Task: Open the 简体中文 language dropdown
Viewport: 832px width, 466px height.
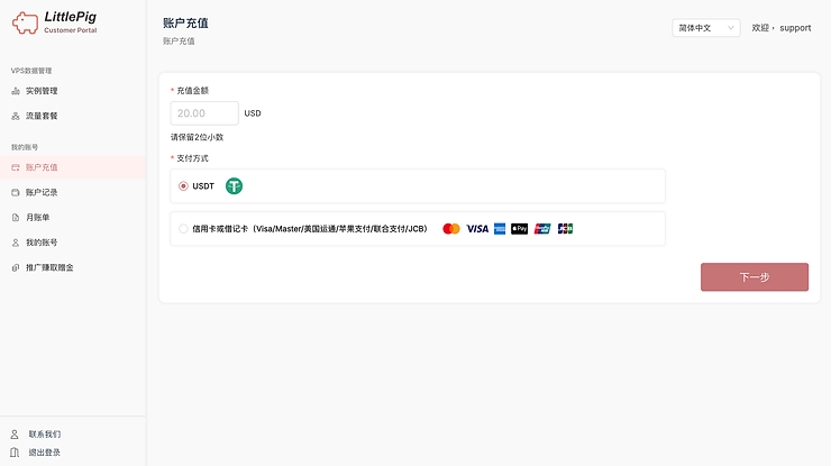Action: tap(705, 28)
